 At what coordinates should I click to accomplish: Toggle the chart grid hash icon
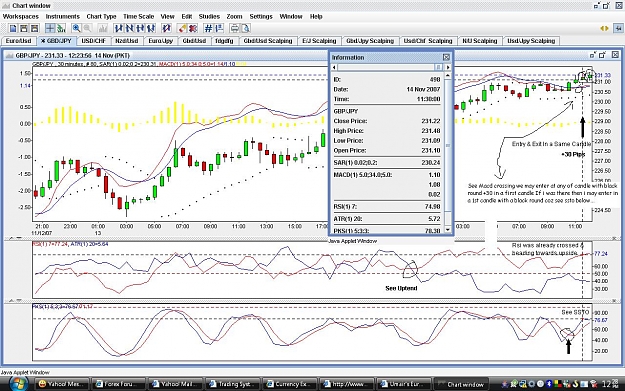coord(208,28)
